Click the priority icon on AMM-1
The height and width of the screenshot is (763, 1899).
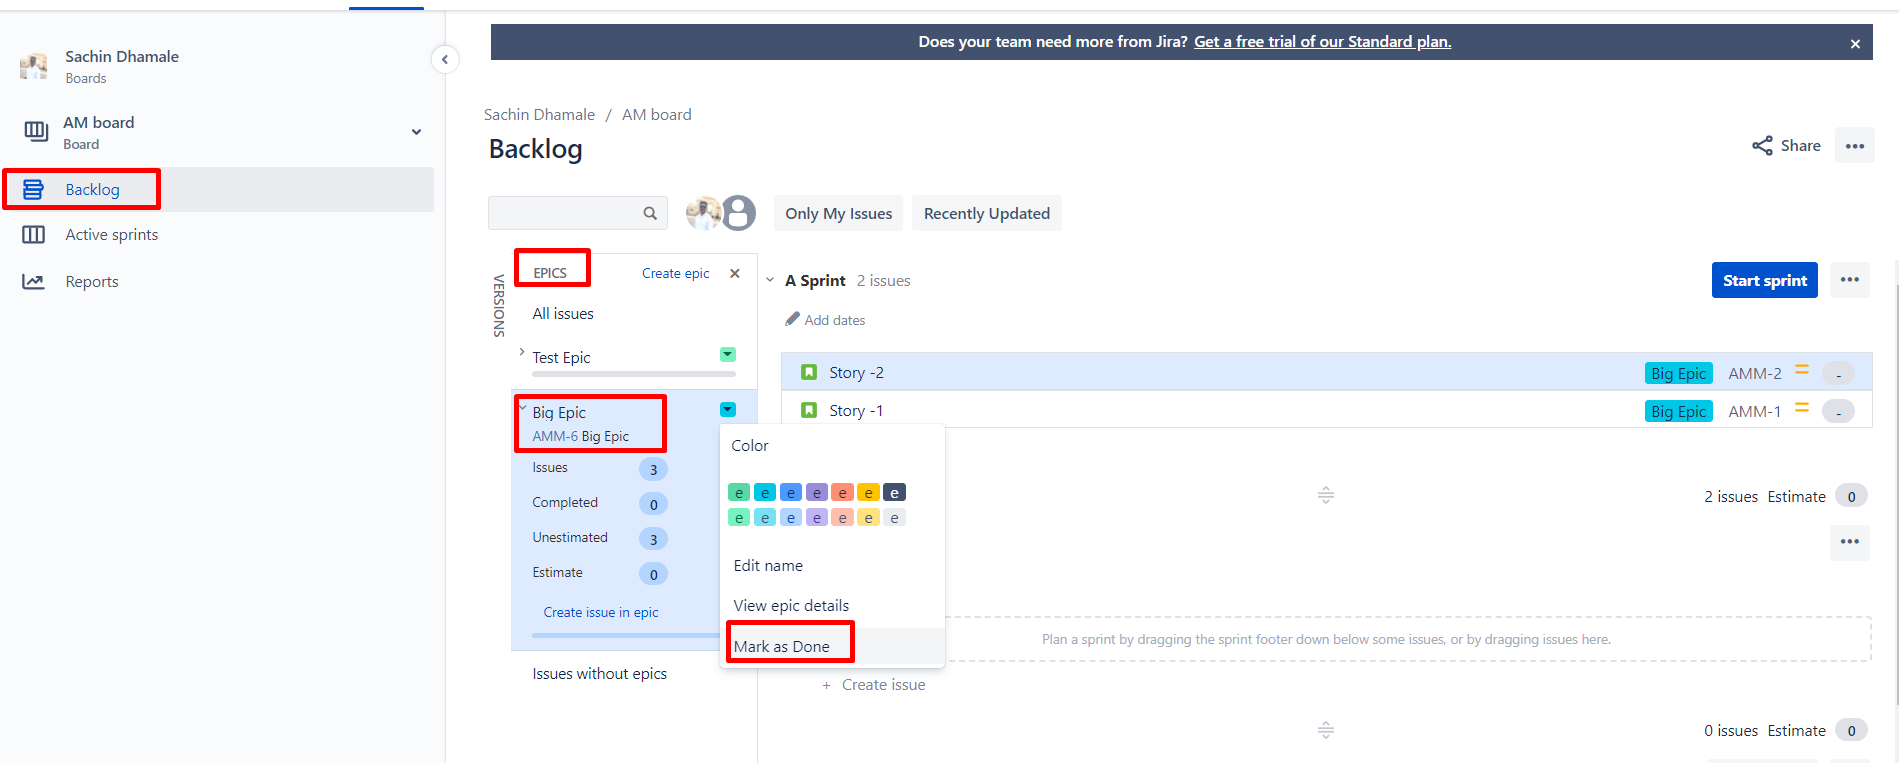pos(1802,408)
